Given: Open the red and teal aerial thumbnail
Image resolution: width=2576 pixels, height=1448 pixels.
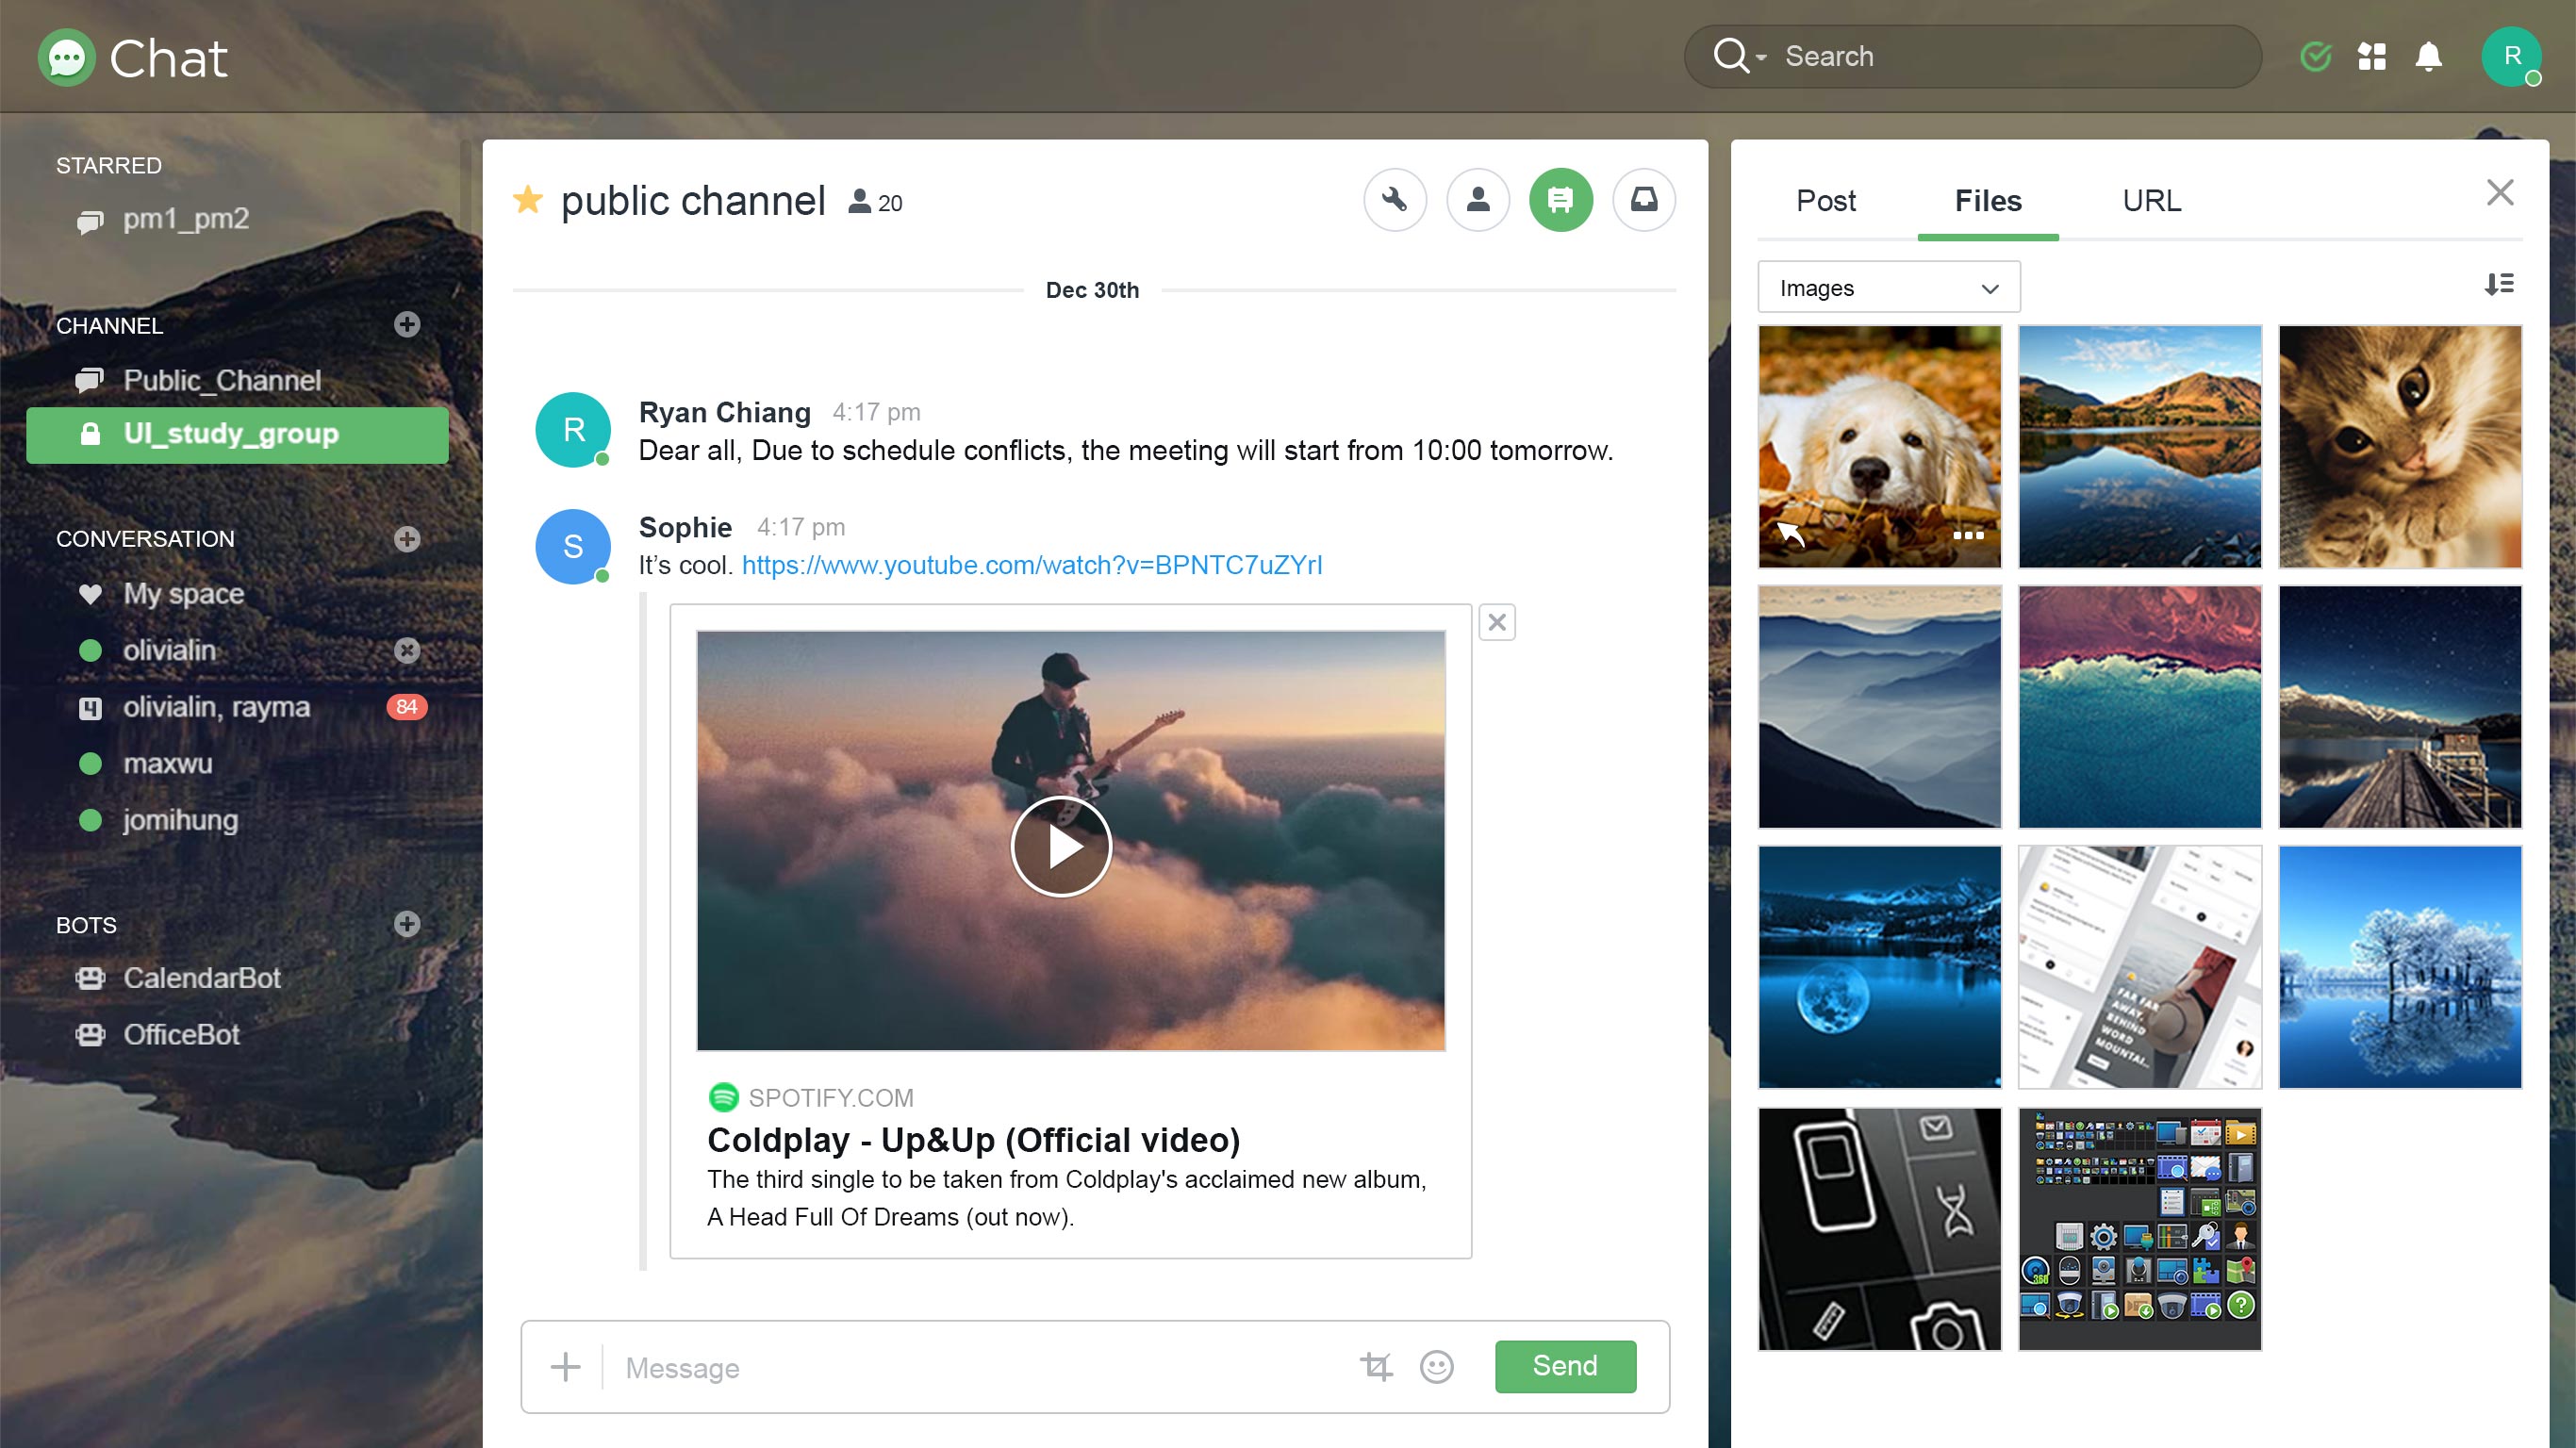Looking at the screenshot, I should coord(2139,707).
